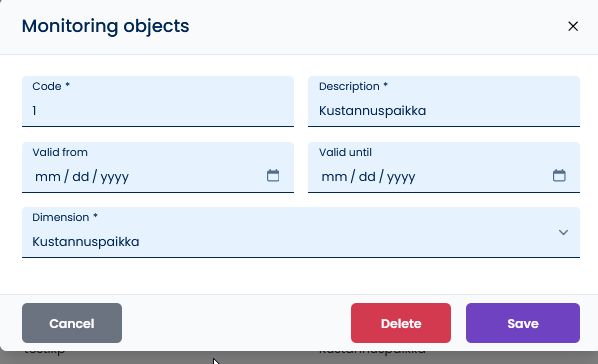Click the Valid until label text

point(345,152)
